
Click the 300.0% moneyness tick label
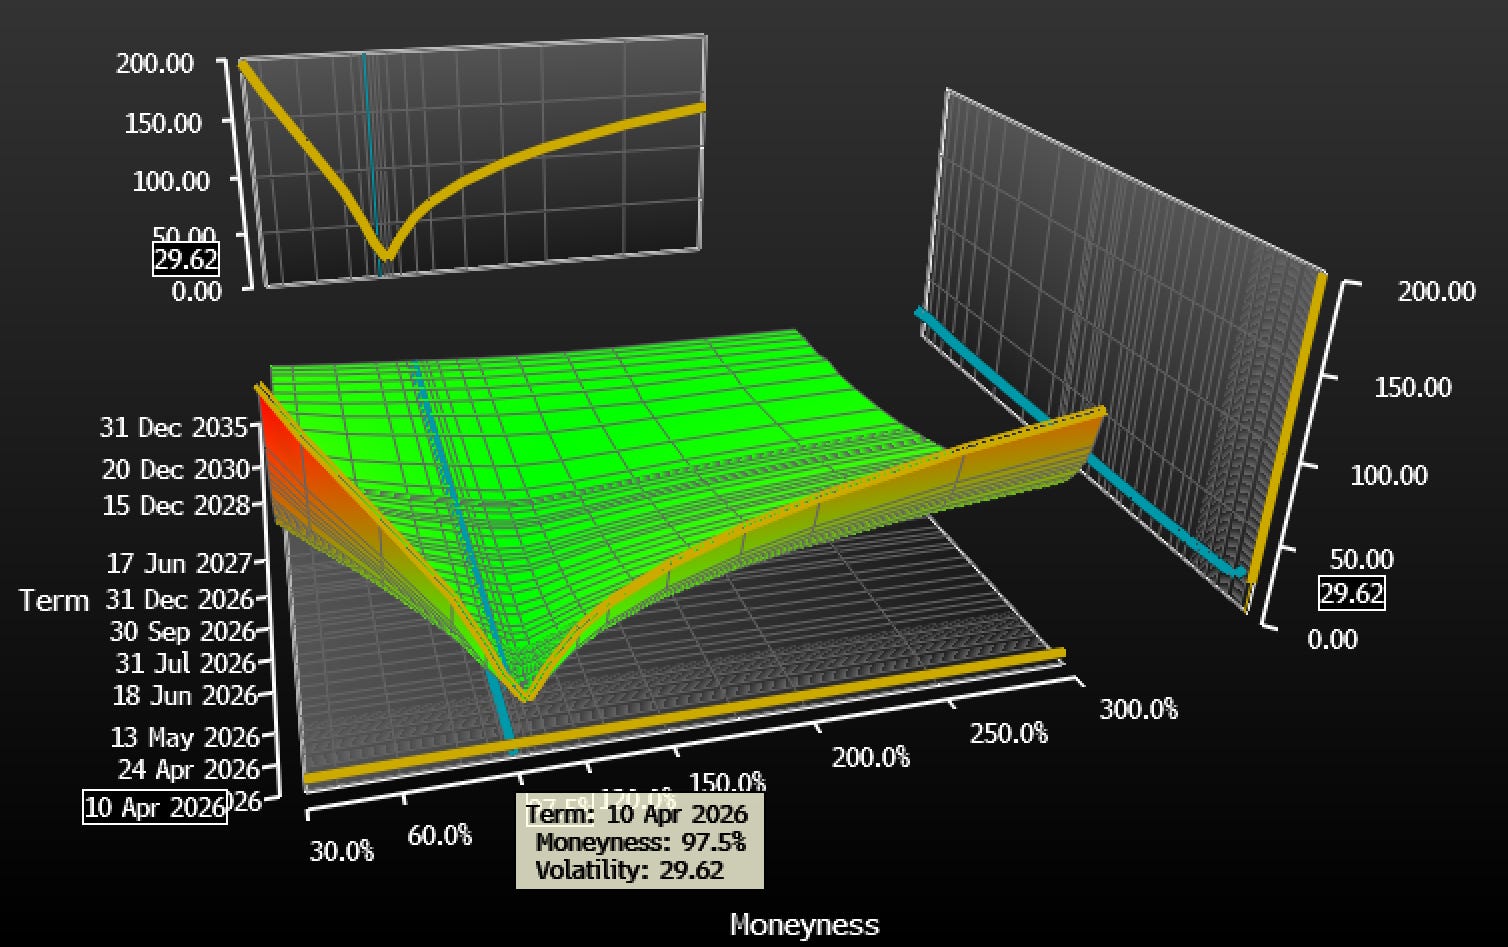click(x=1139, y=710)
